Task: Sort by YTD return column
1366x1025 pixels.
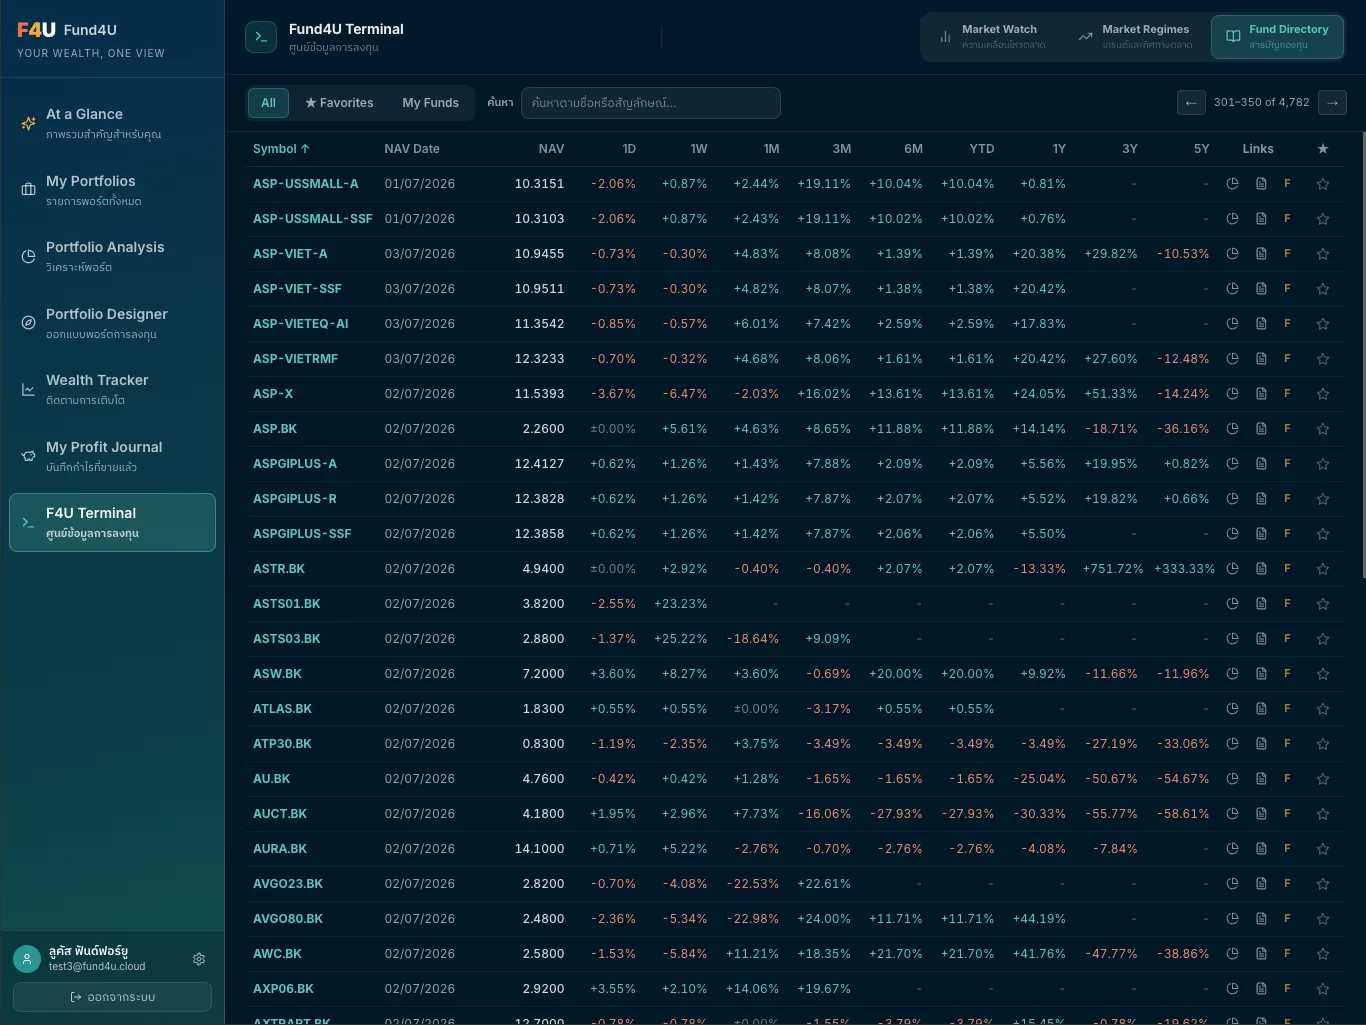Action: [x=982, y=149]
